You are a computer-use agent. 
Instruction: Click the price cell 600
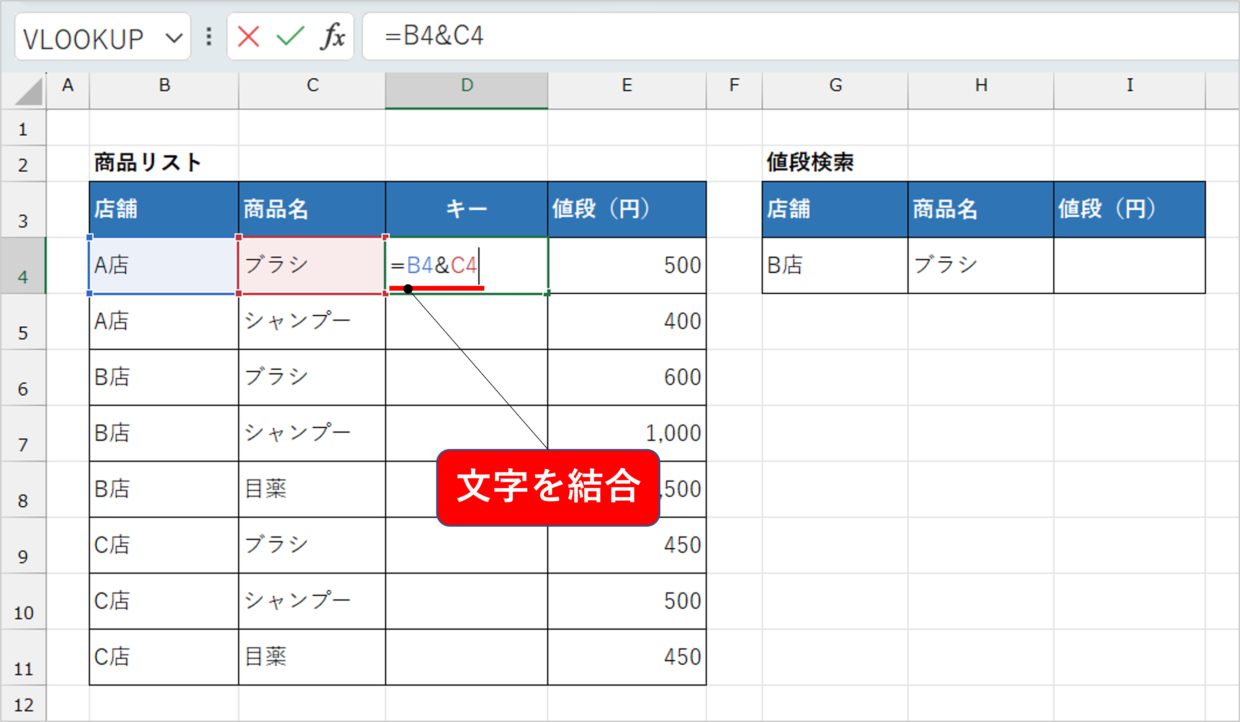coord(627,377)
